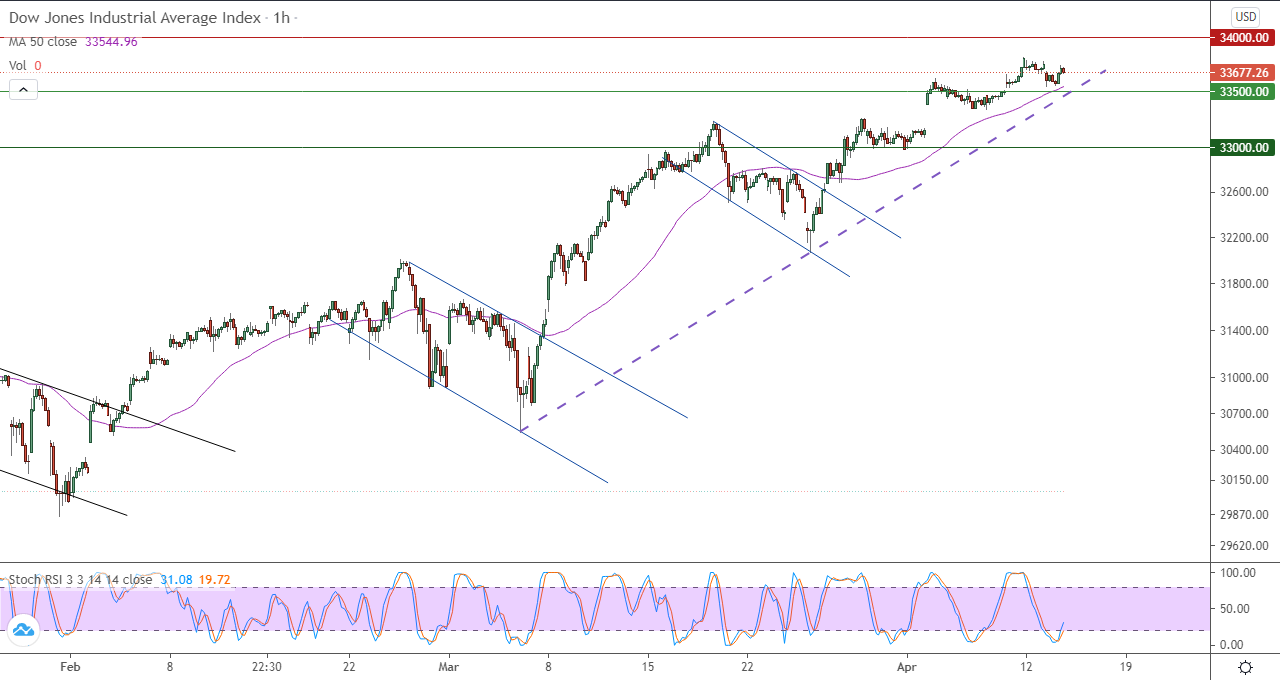This screenshot has height=680, width=1280.
Task: Select the 34000.00 price line label
Action: [1244, 38]
